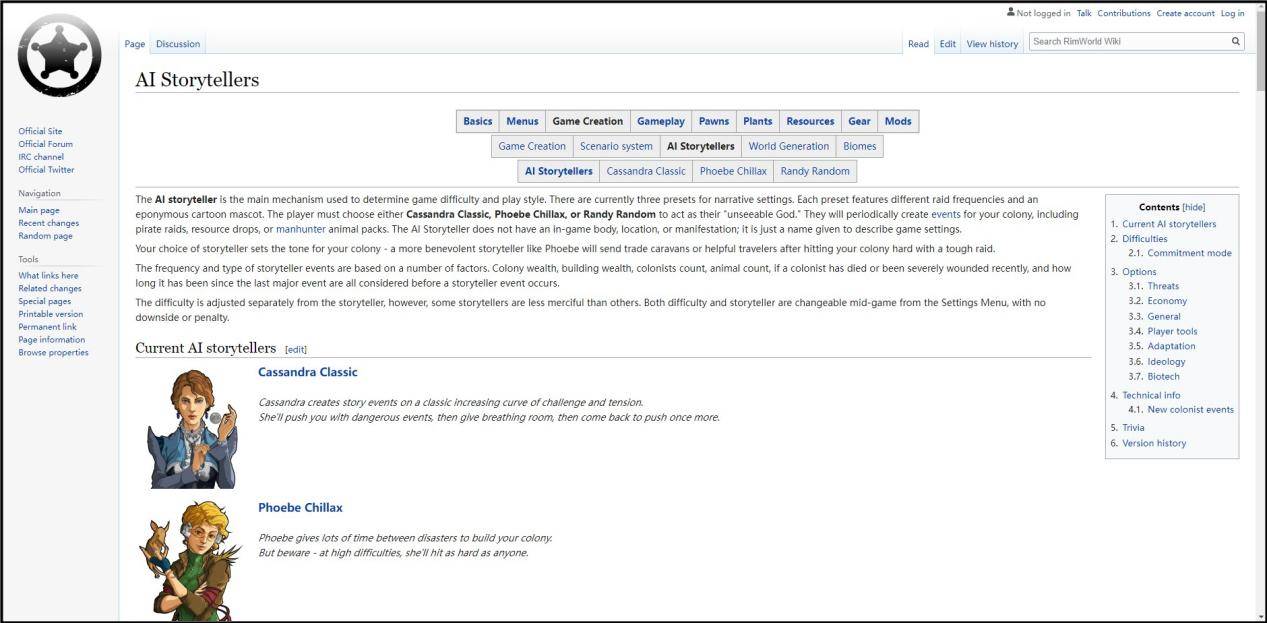Open the Cassandra Classic portrait image

[x=192, y=429]
